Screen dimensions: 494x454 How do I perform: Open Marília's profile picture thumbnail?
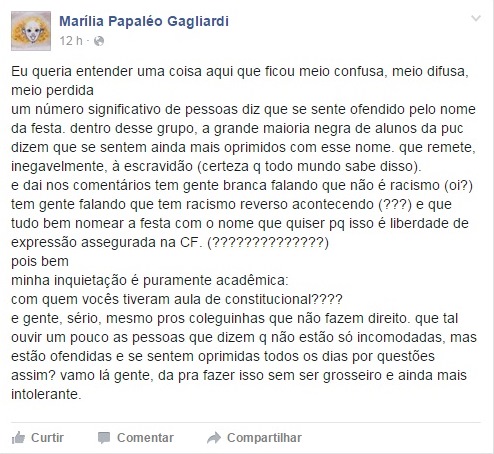pyautogui.click(x=31, y=31)
